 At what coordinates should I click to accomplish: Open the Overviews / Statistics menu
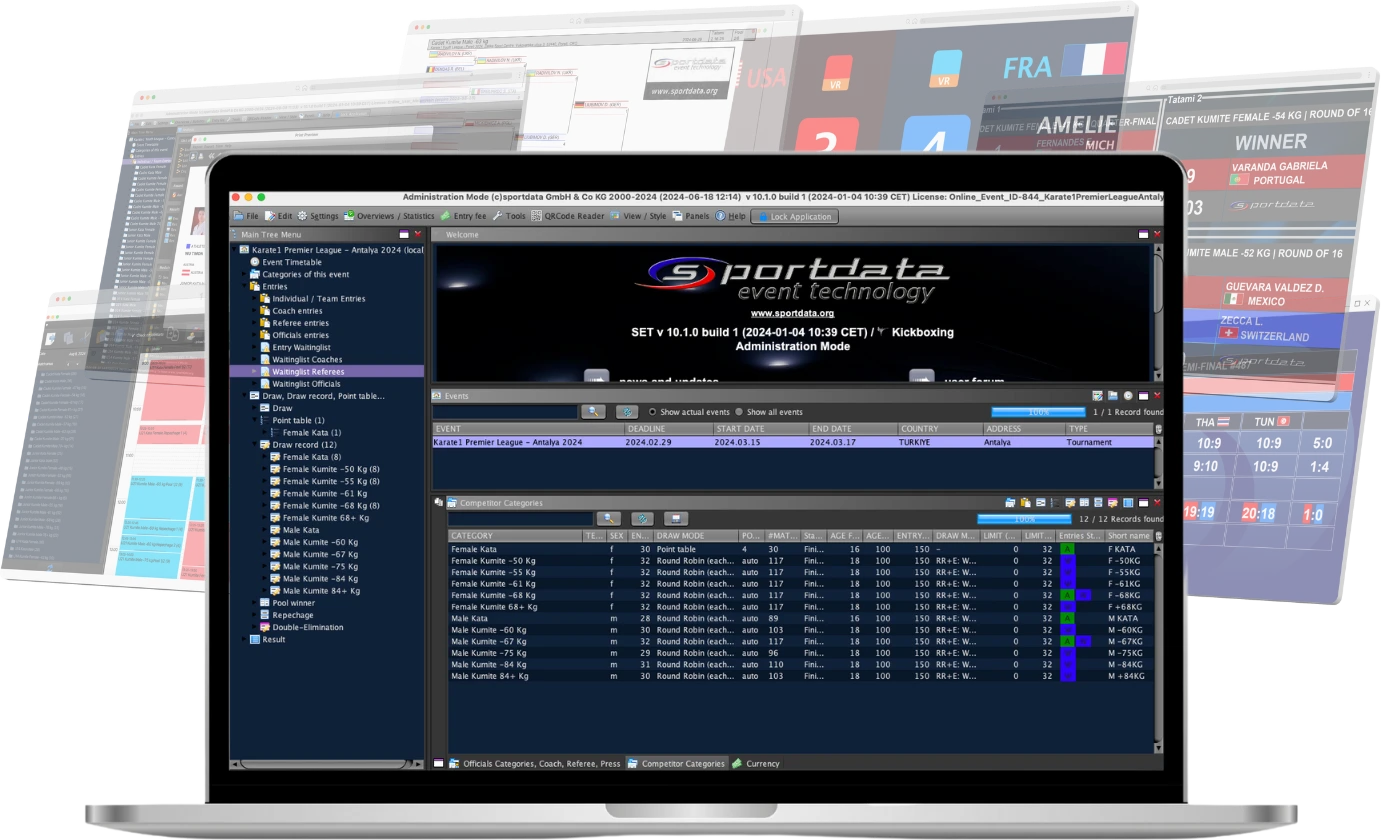point(389,216)
